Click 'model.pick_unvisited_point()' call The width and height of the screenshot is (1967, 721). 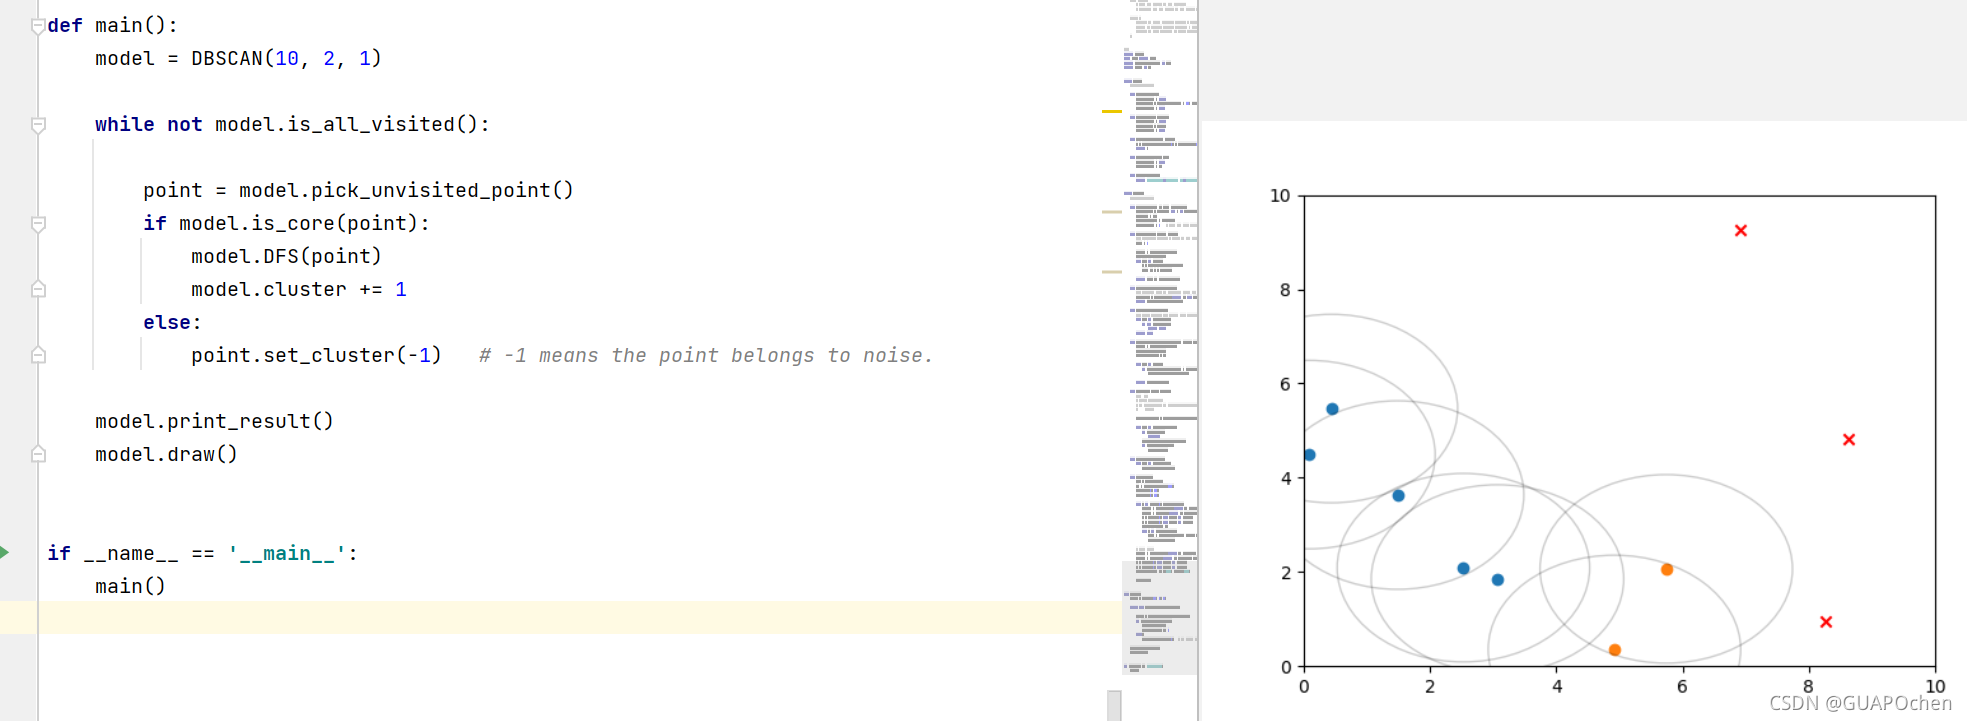click(406, 190)
